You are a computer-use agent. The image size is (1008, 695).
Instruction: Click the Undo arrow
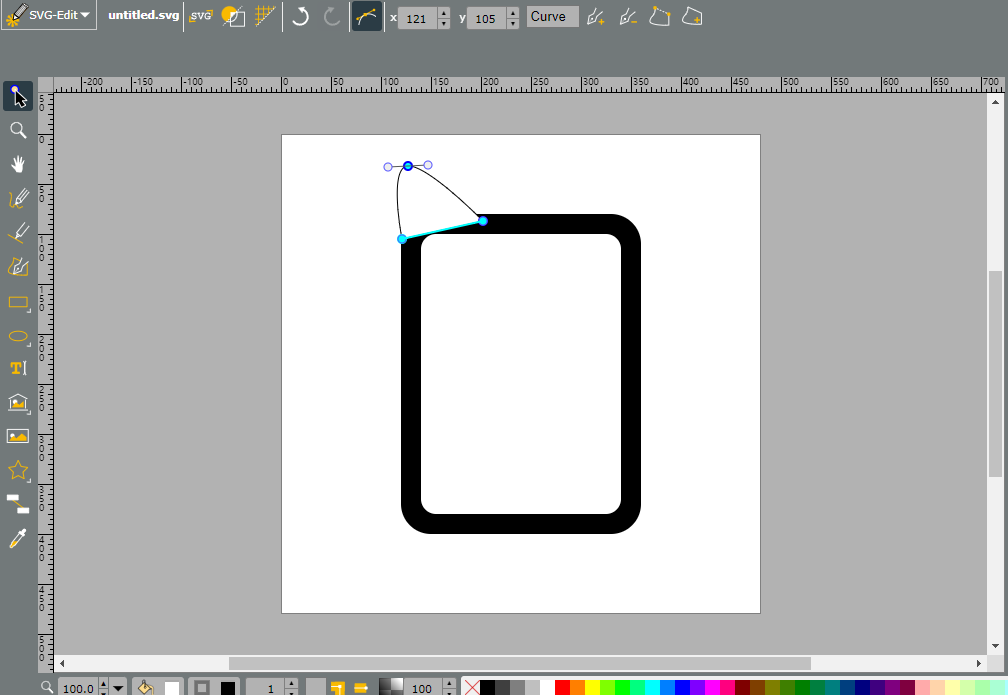(x=300, y=16)
